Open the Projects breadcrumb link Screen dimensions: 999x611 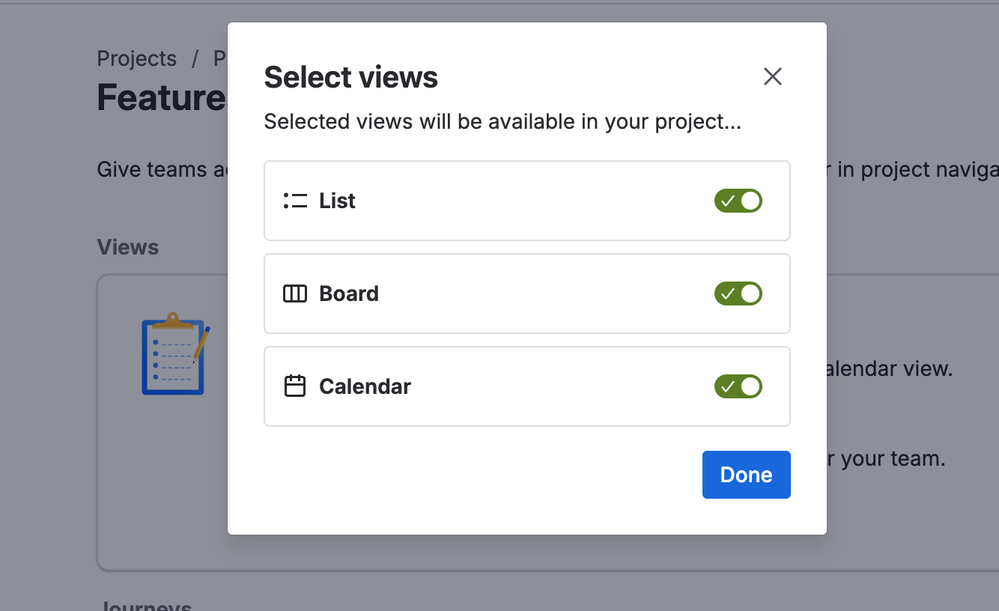[136, 59]
